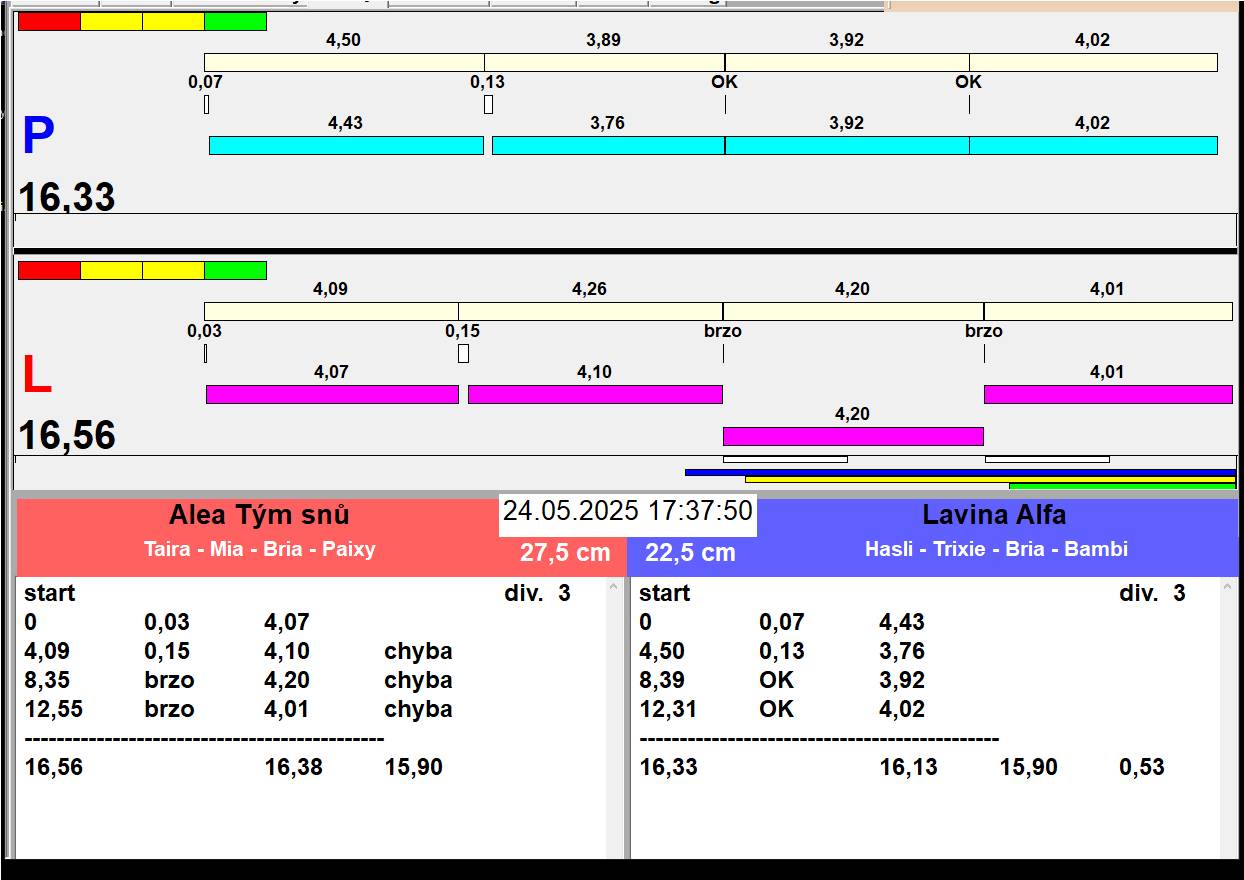Click brzo in the 8,35 table row
The width and height of the screenshot is (1244, 880).
(x=169, y=680)
